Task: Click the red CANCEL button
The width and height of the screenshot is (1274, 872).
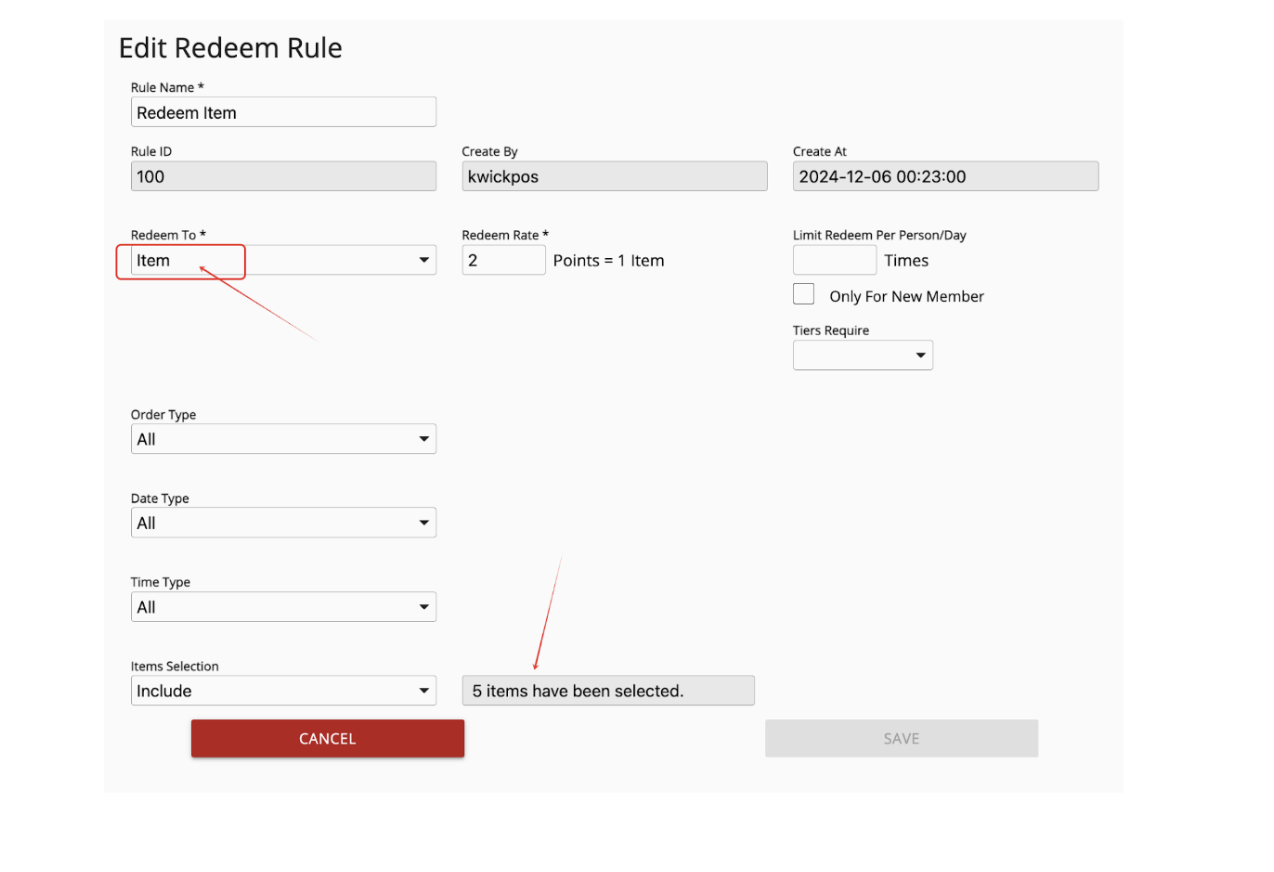Action: tap(327, 738)
